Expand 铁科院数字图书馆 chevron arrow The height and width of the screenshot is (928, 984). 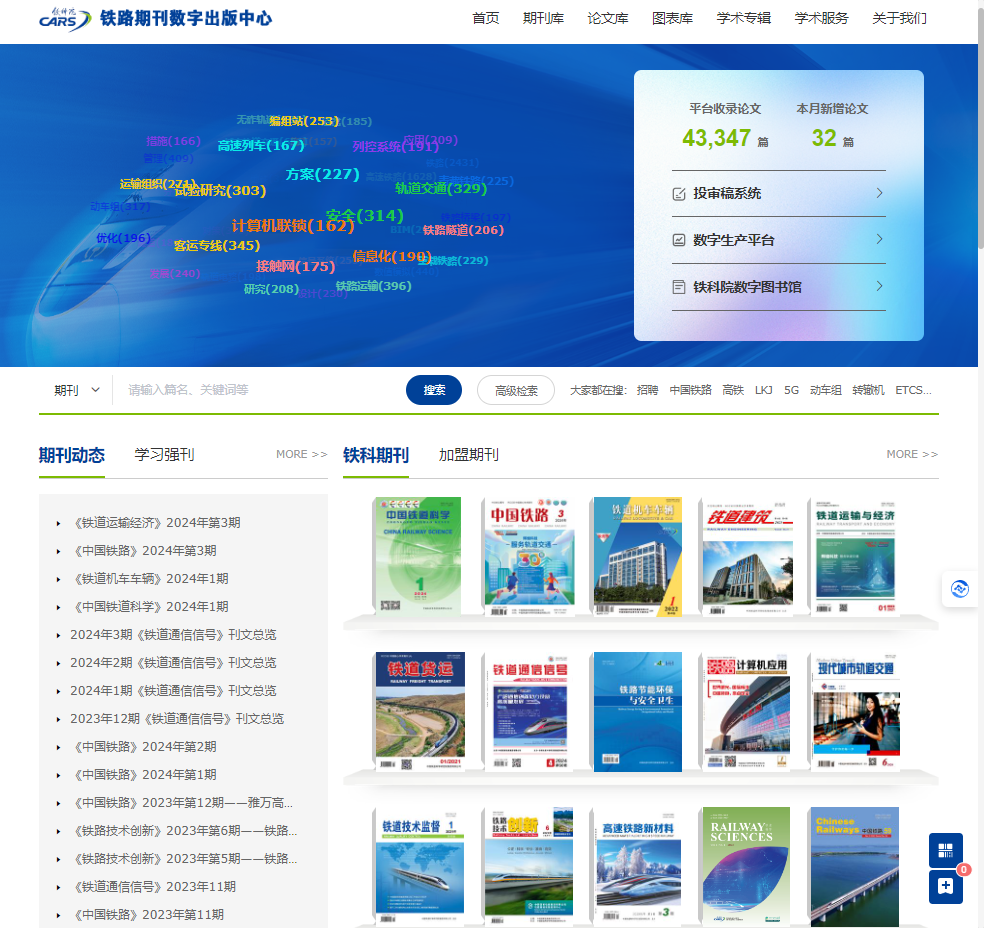pos(879,286)
